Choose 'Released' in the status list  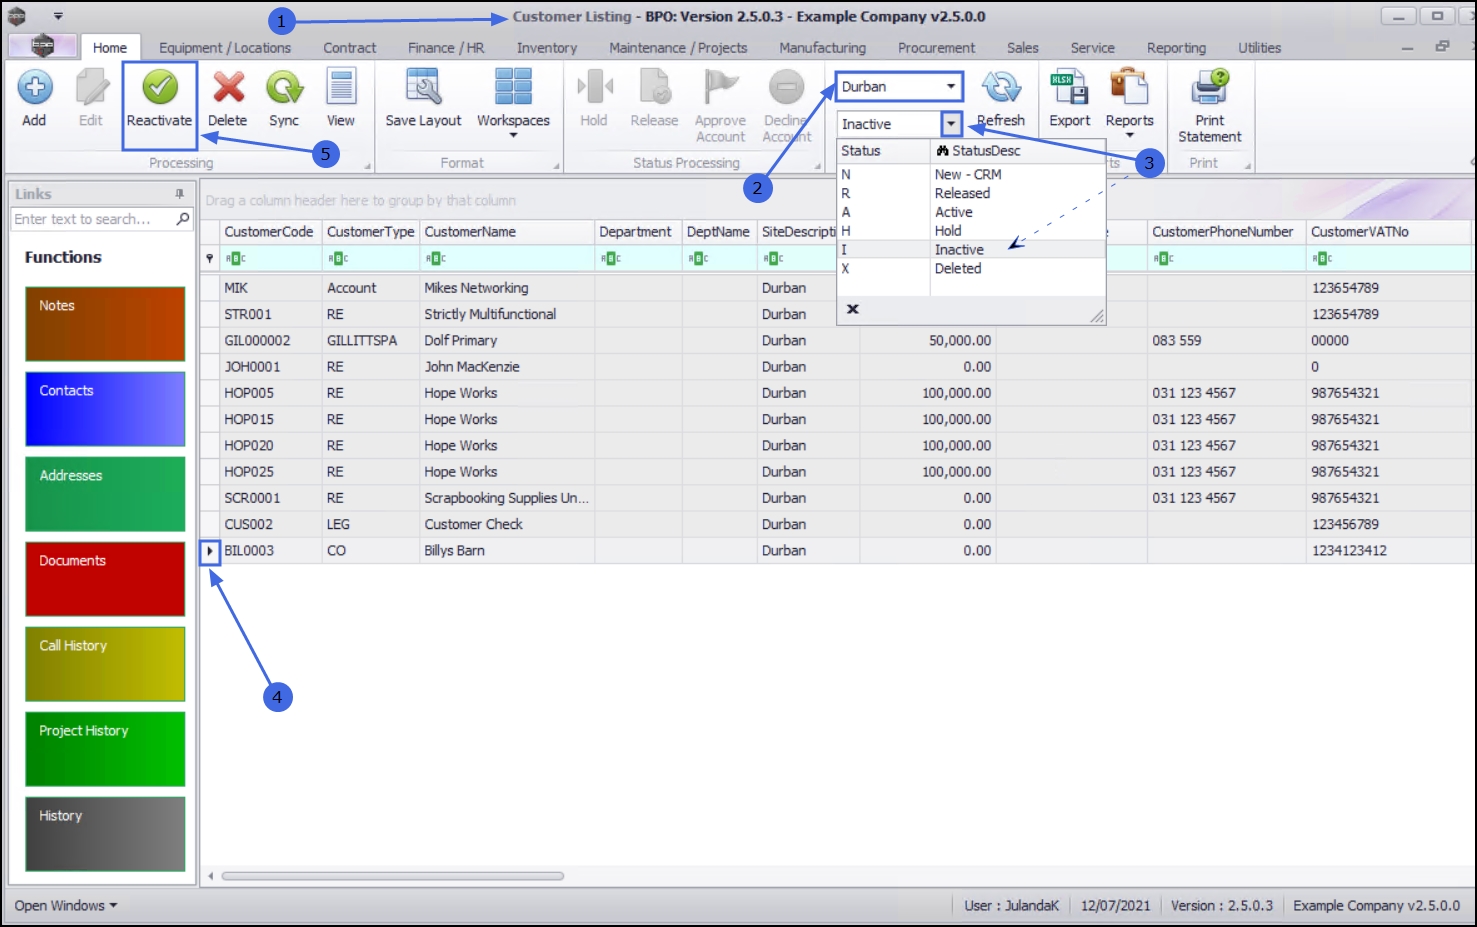point(962,193)
